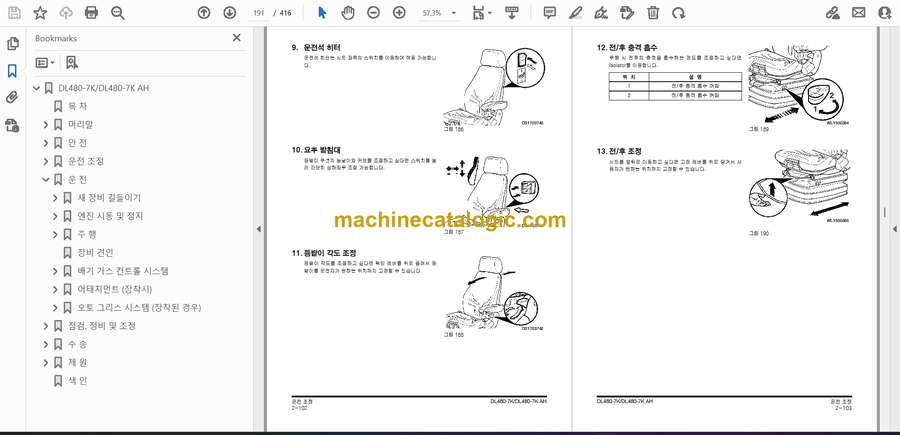Image resolution: width=900 pixels, height=435 pixels.
Task: Click heading 12. 전/후 충격 흡수
Action: point(627,48)
